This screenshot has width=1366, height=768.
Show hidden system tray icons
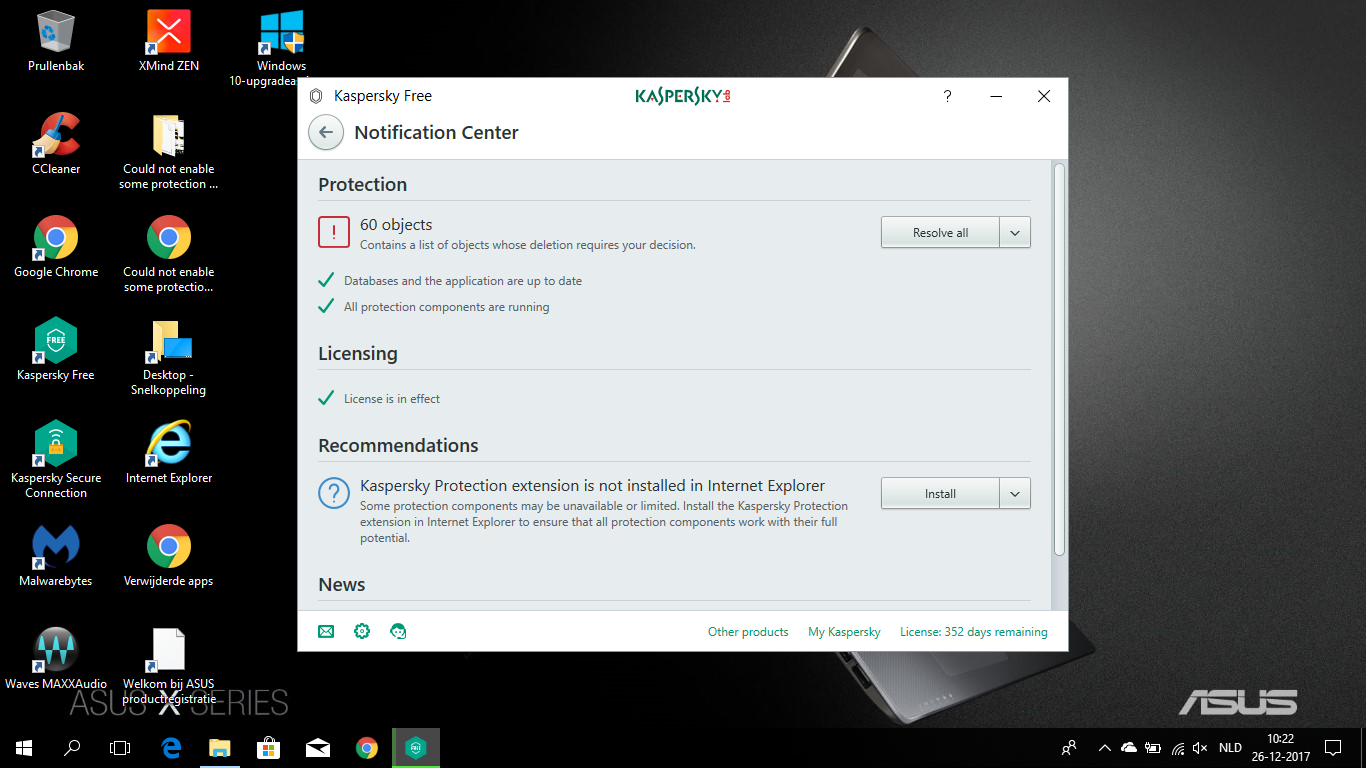tap(1104, 747)
